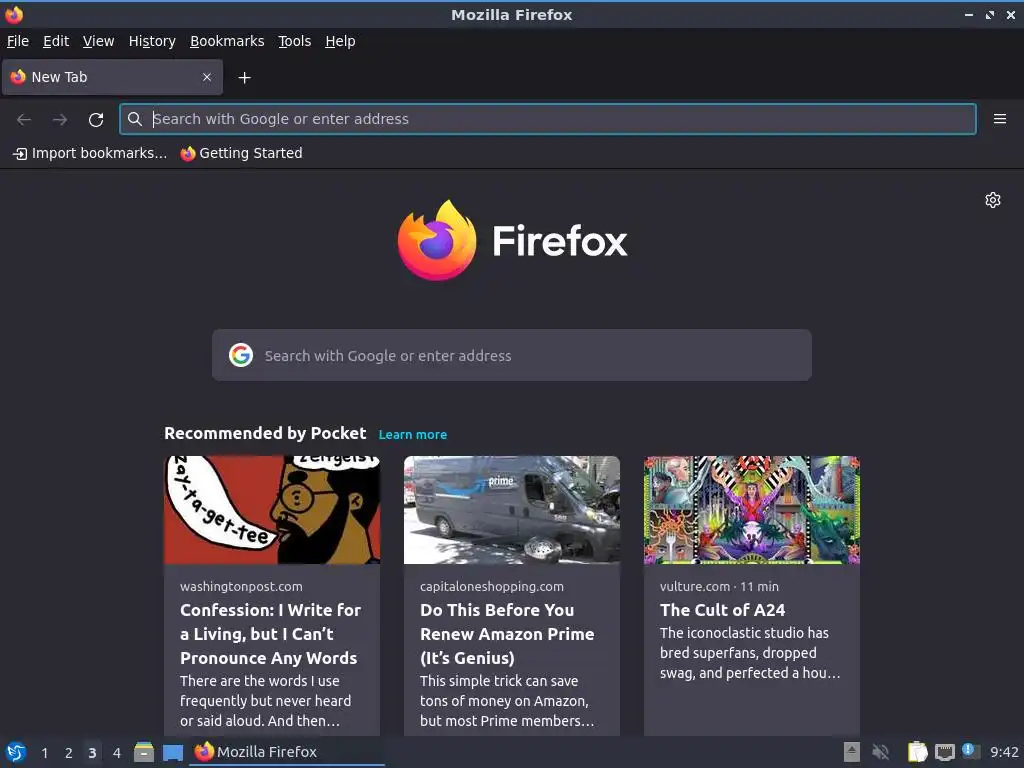The width and height of the screenshot is (1024, 768).
Task: Open the Help menu
Action: click(340, 41)
